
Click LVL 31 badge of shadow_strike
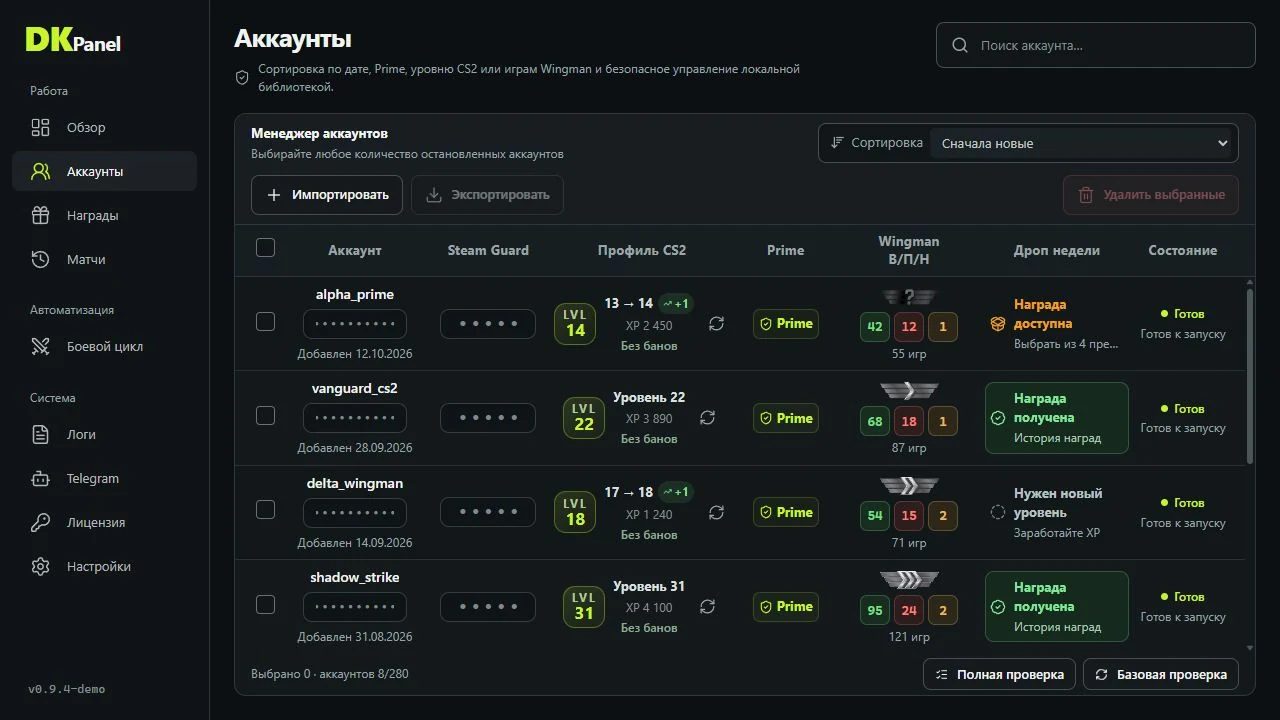coord(584,606)
